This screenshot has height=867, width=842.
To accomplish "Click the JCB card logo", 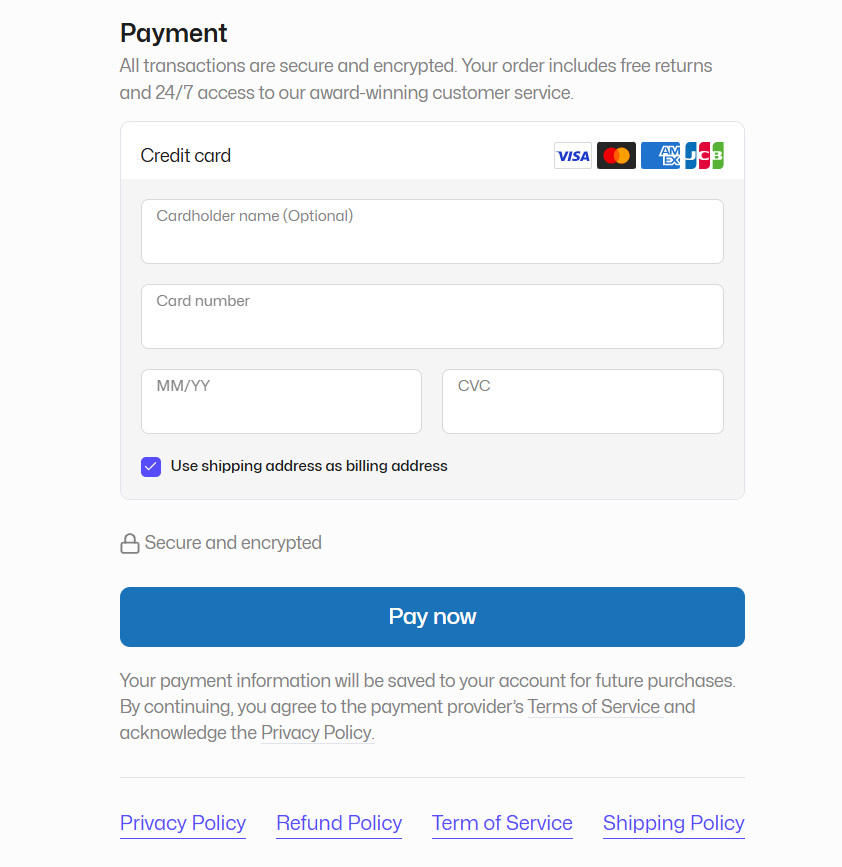I will [703, 155].
